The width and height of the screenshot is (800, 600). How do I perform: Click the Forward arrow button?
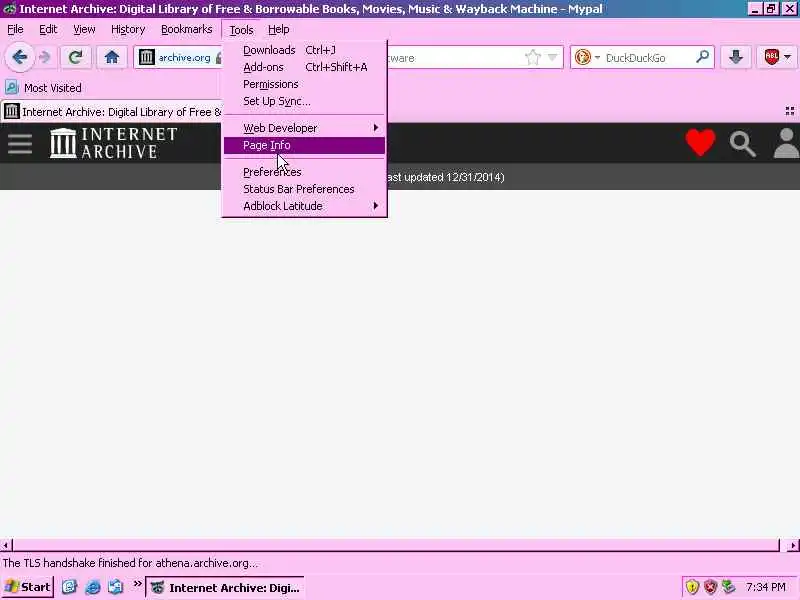pyautogui.click(x=45, y=58)
